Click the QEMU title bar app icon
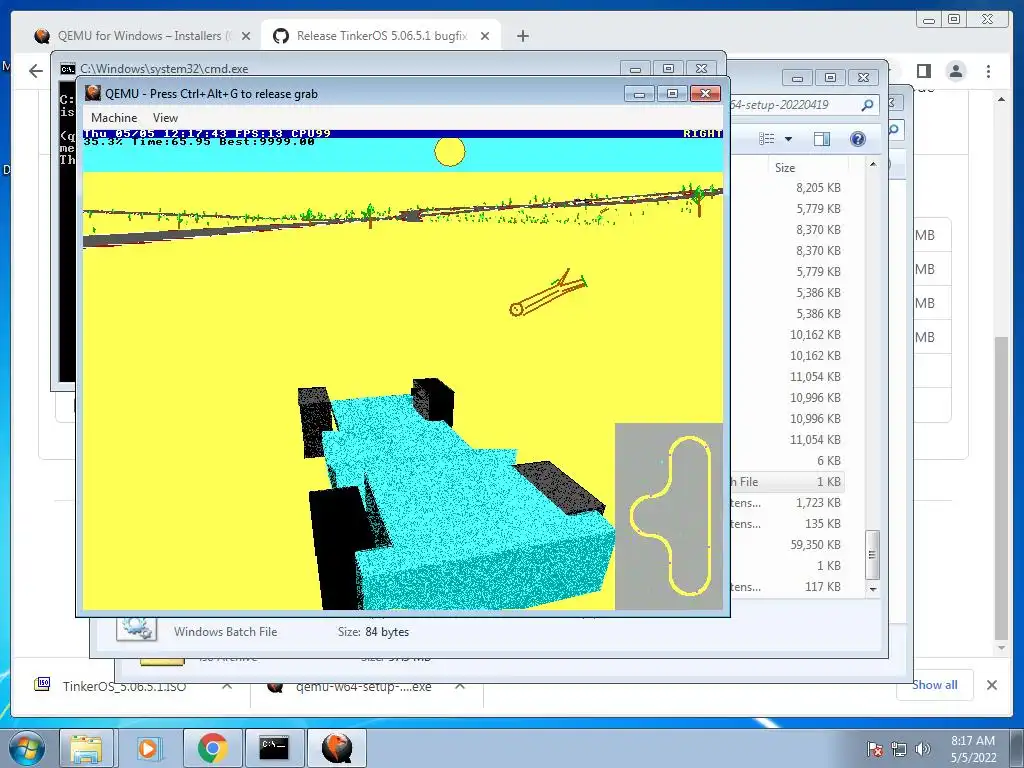This screenshot has width=1024, height=768. pyautogui.click(x=93, y=93)
